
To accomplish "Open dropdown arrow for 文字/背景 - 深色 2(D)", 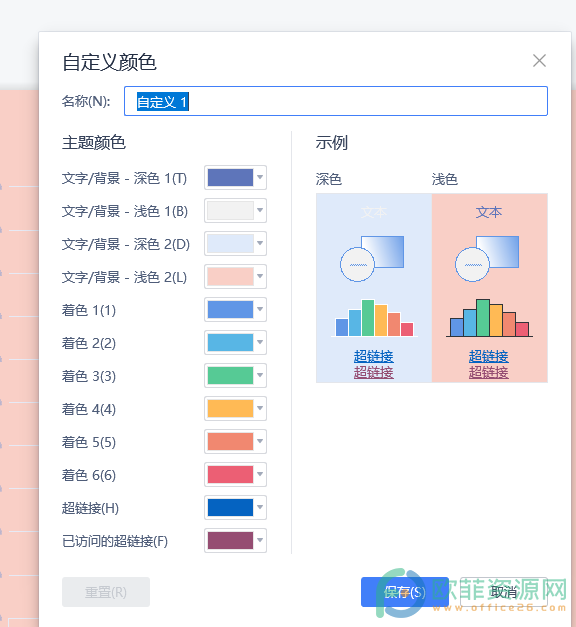I will [x=260, y=244].
